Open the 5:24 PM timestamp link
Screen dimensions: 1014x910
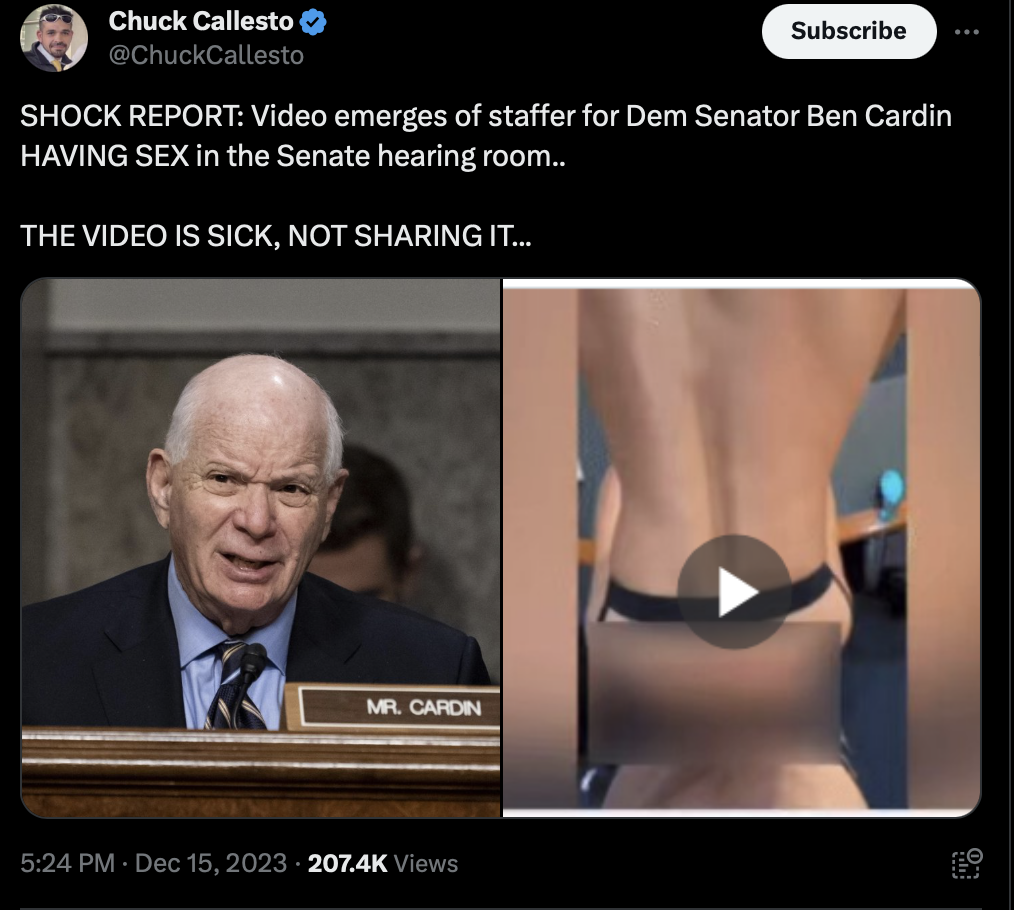coord(67,863)
